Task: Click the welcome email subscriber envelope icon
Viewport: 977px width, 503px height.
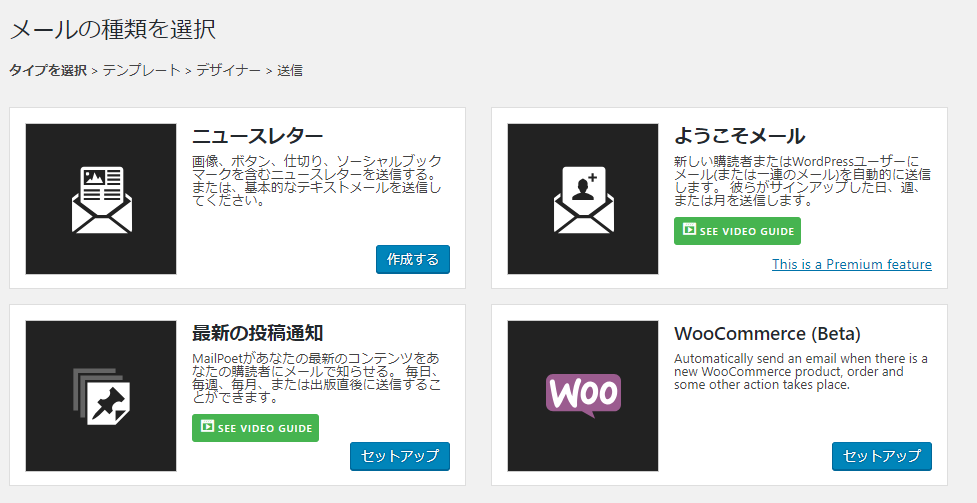Action: click(583, 199)
